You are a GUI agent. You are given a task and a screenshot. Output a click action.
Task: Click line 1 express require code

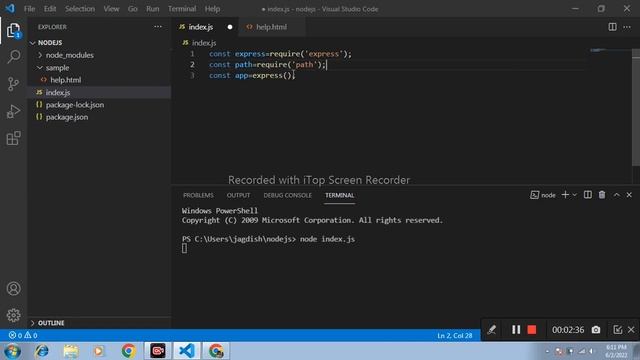tap(280, 54)
